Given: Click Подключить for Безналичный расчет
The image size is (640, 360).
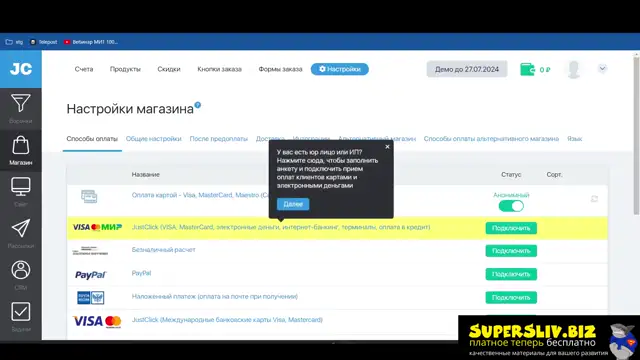Looking at the screenshot, I should coord(511,251).
